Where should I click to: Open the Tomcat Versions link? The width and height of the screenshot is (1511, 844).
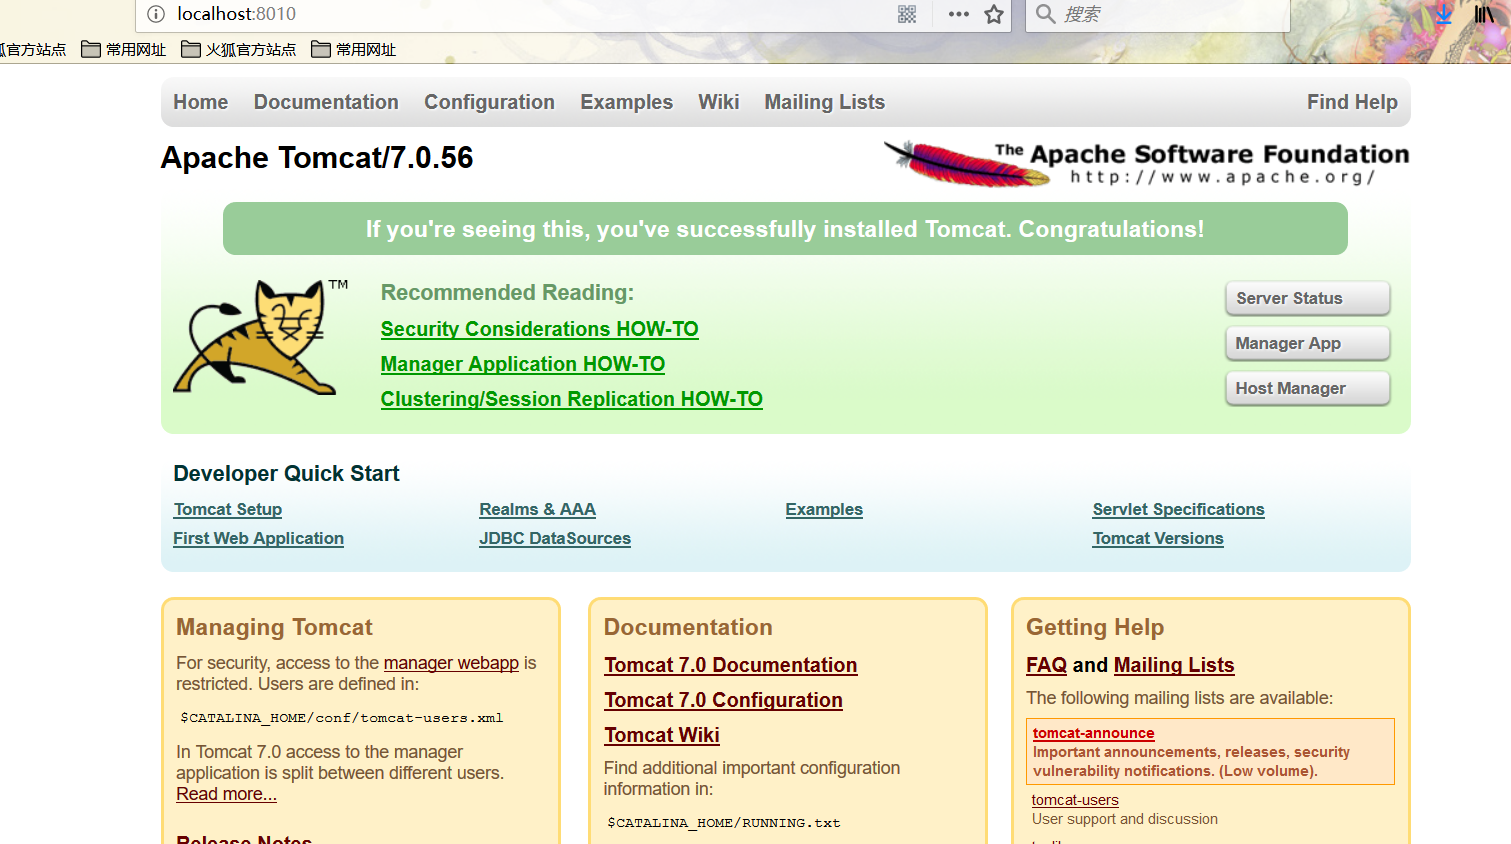pos(1158,538)
